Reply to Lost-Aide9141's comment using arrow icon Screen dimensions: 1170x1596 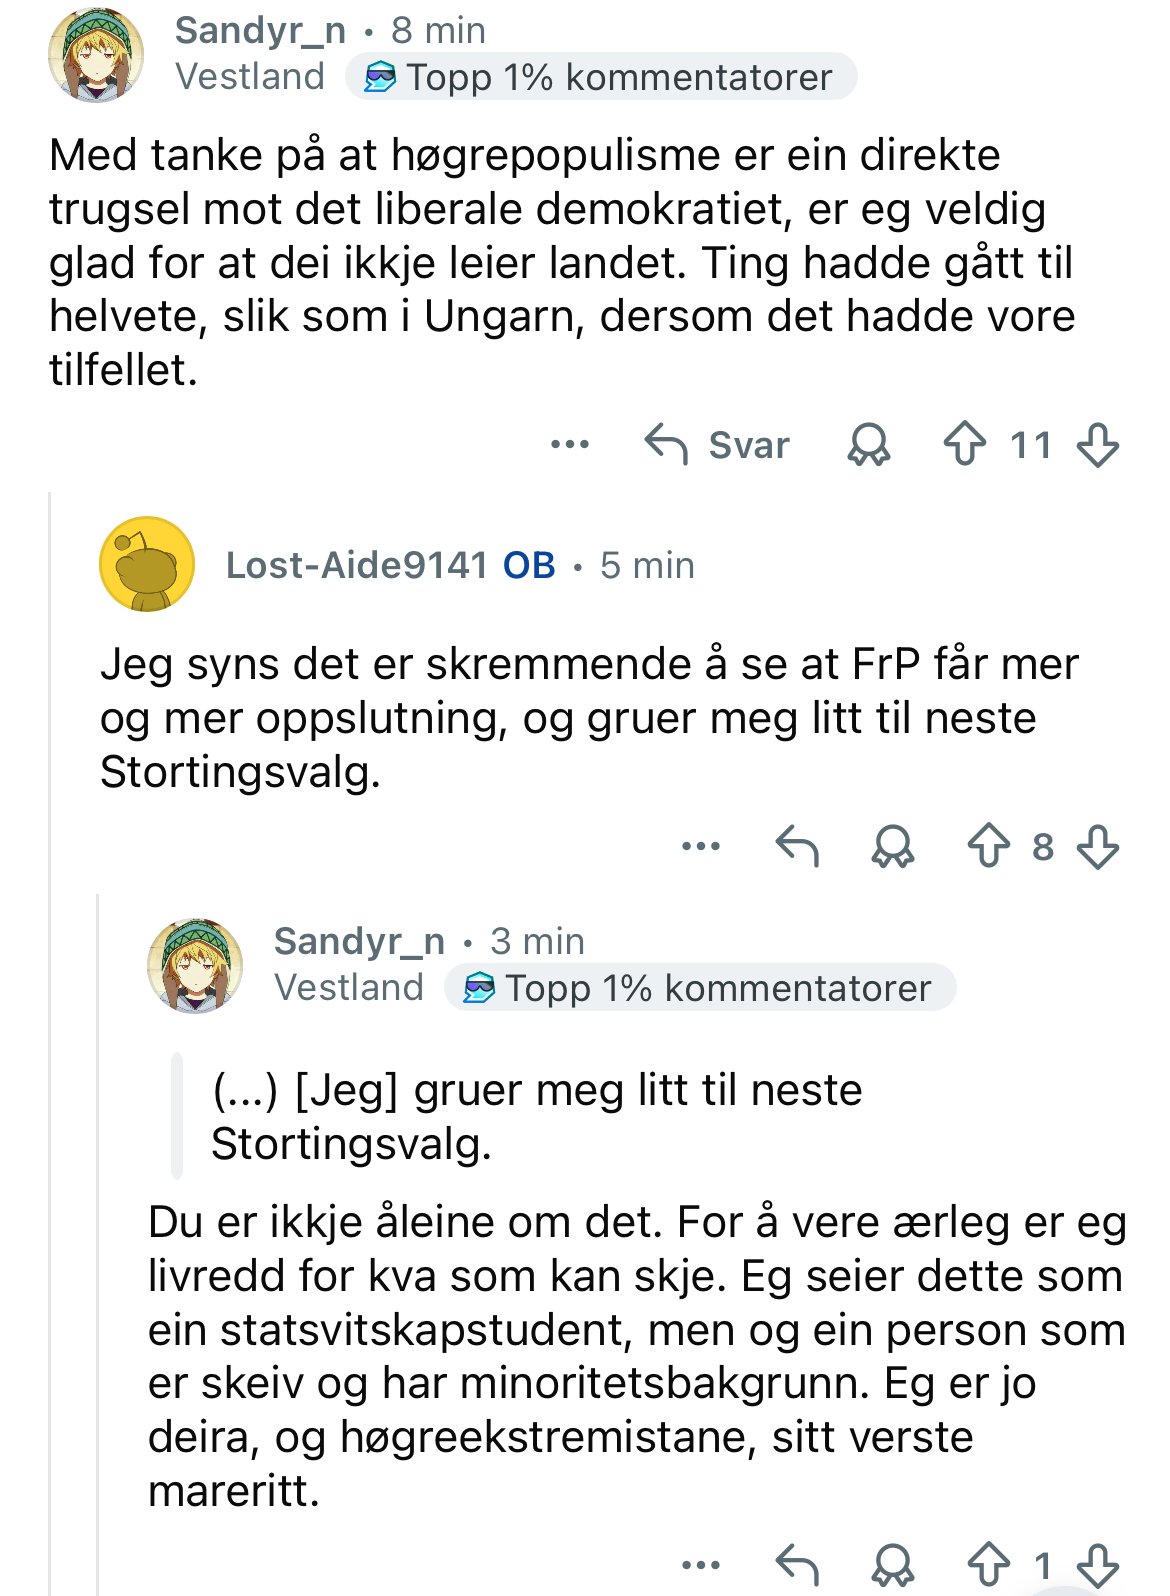797,846
